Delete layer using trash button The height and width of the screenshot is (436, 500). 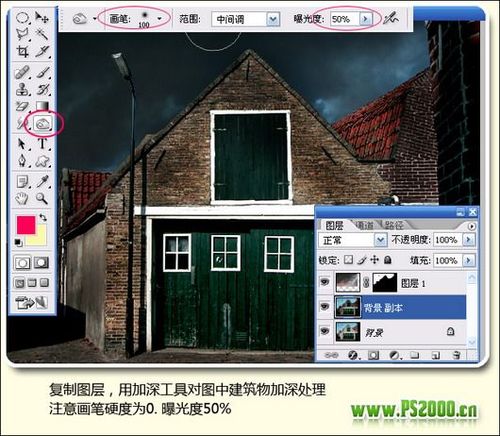457,355
